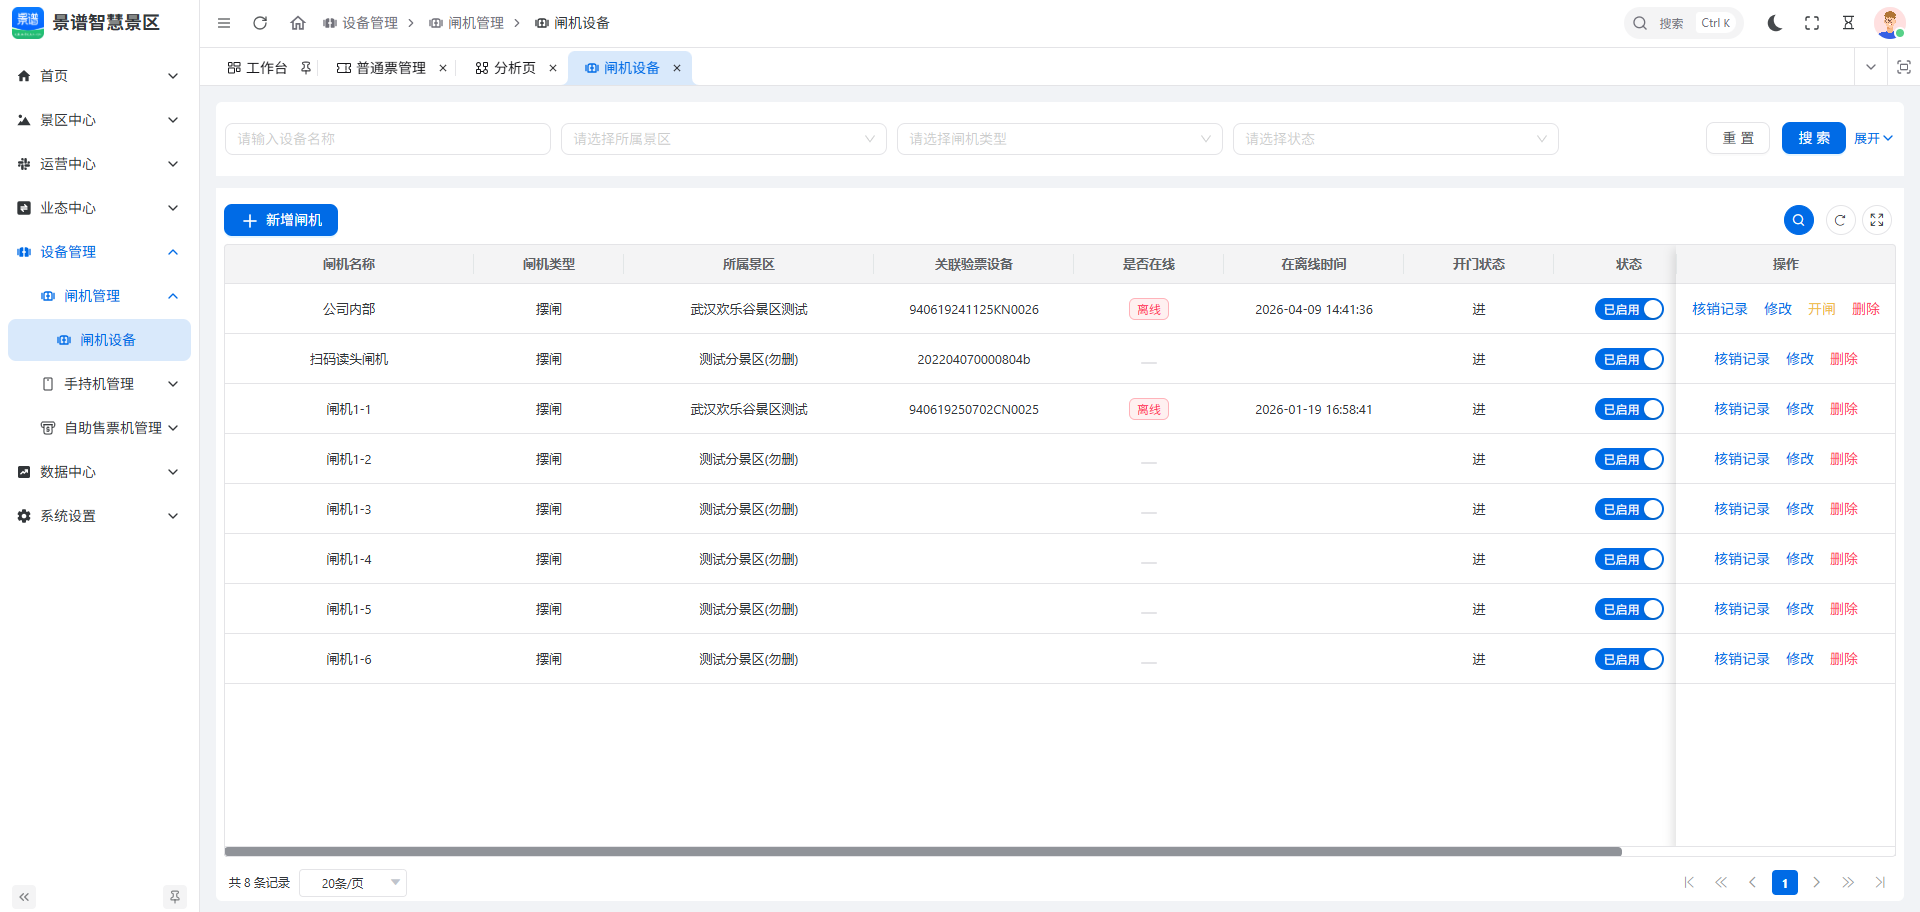Toggle 已启用 switch for 扫码读头闸机

[x=1629, y=359]
